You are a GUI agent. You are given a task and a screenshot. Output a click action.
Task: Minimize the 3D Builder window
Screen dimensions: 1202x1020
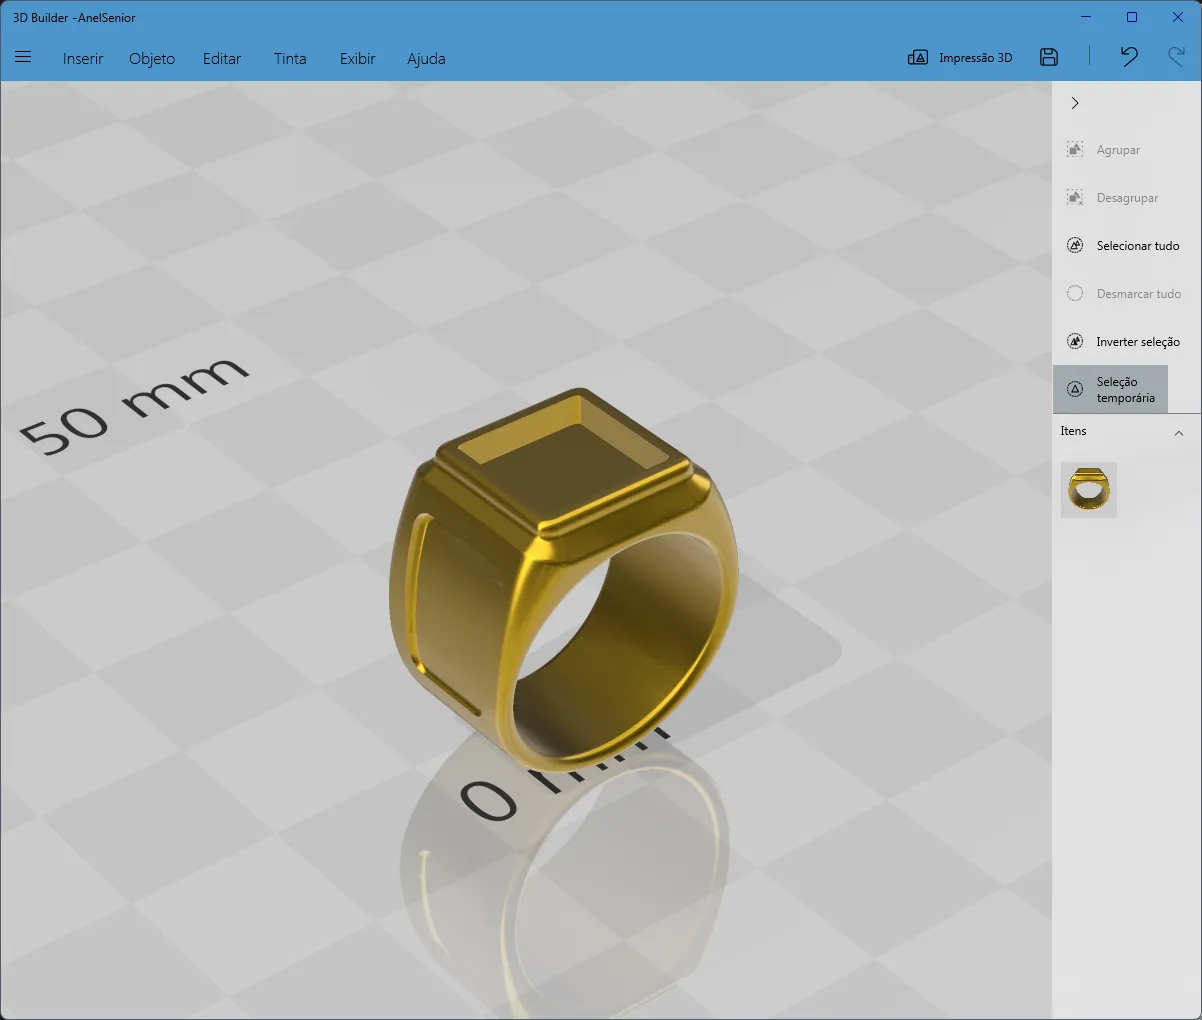[1086, 17]
